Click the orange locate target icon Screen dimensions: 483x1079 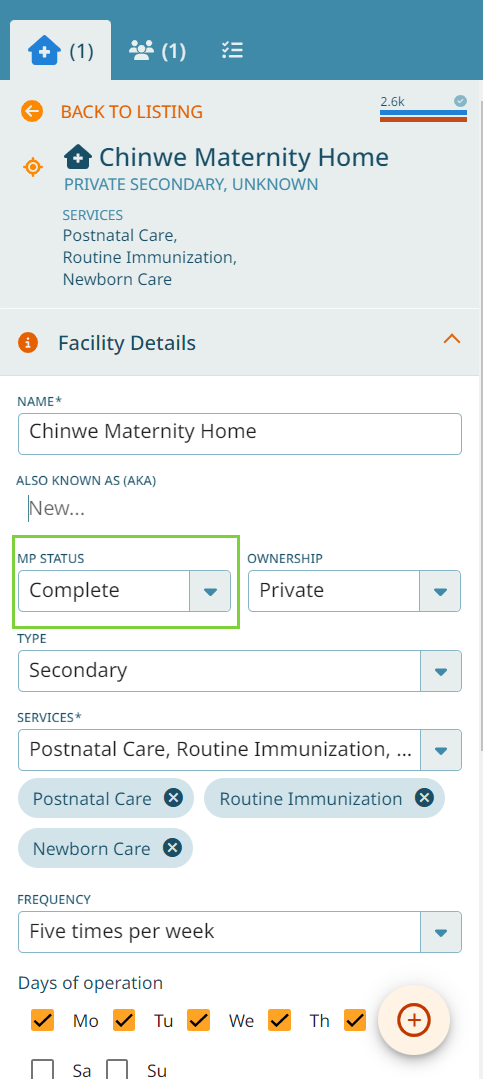[x=33, y=167]
